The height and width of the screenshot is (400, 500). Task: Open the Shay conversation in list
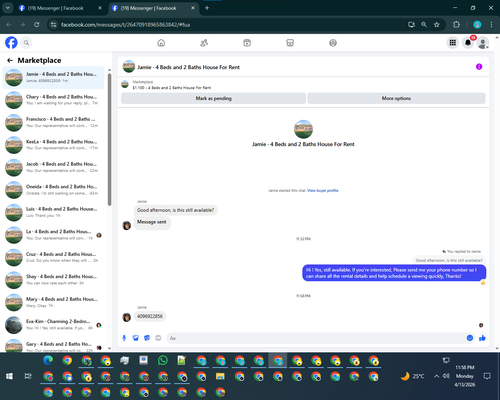(x=53, y=280)
